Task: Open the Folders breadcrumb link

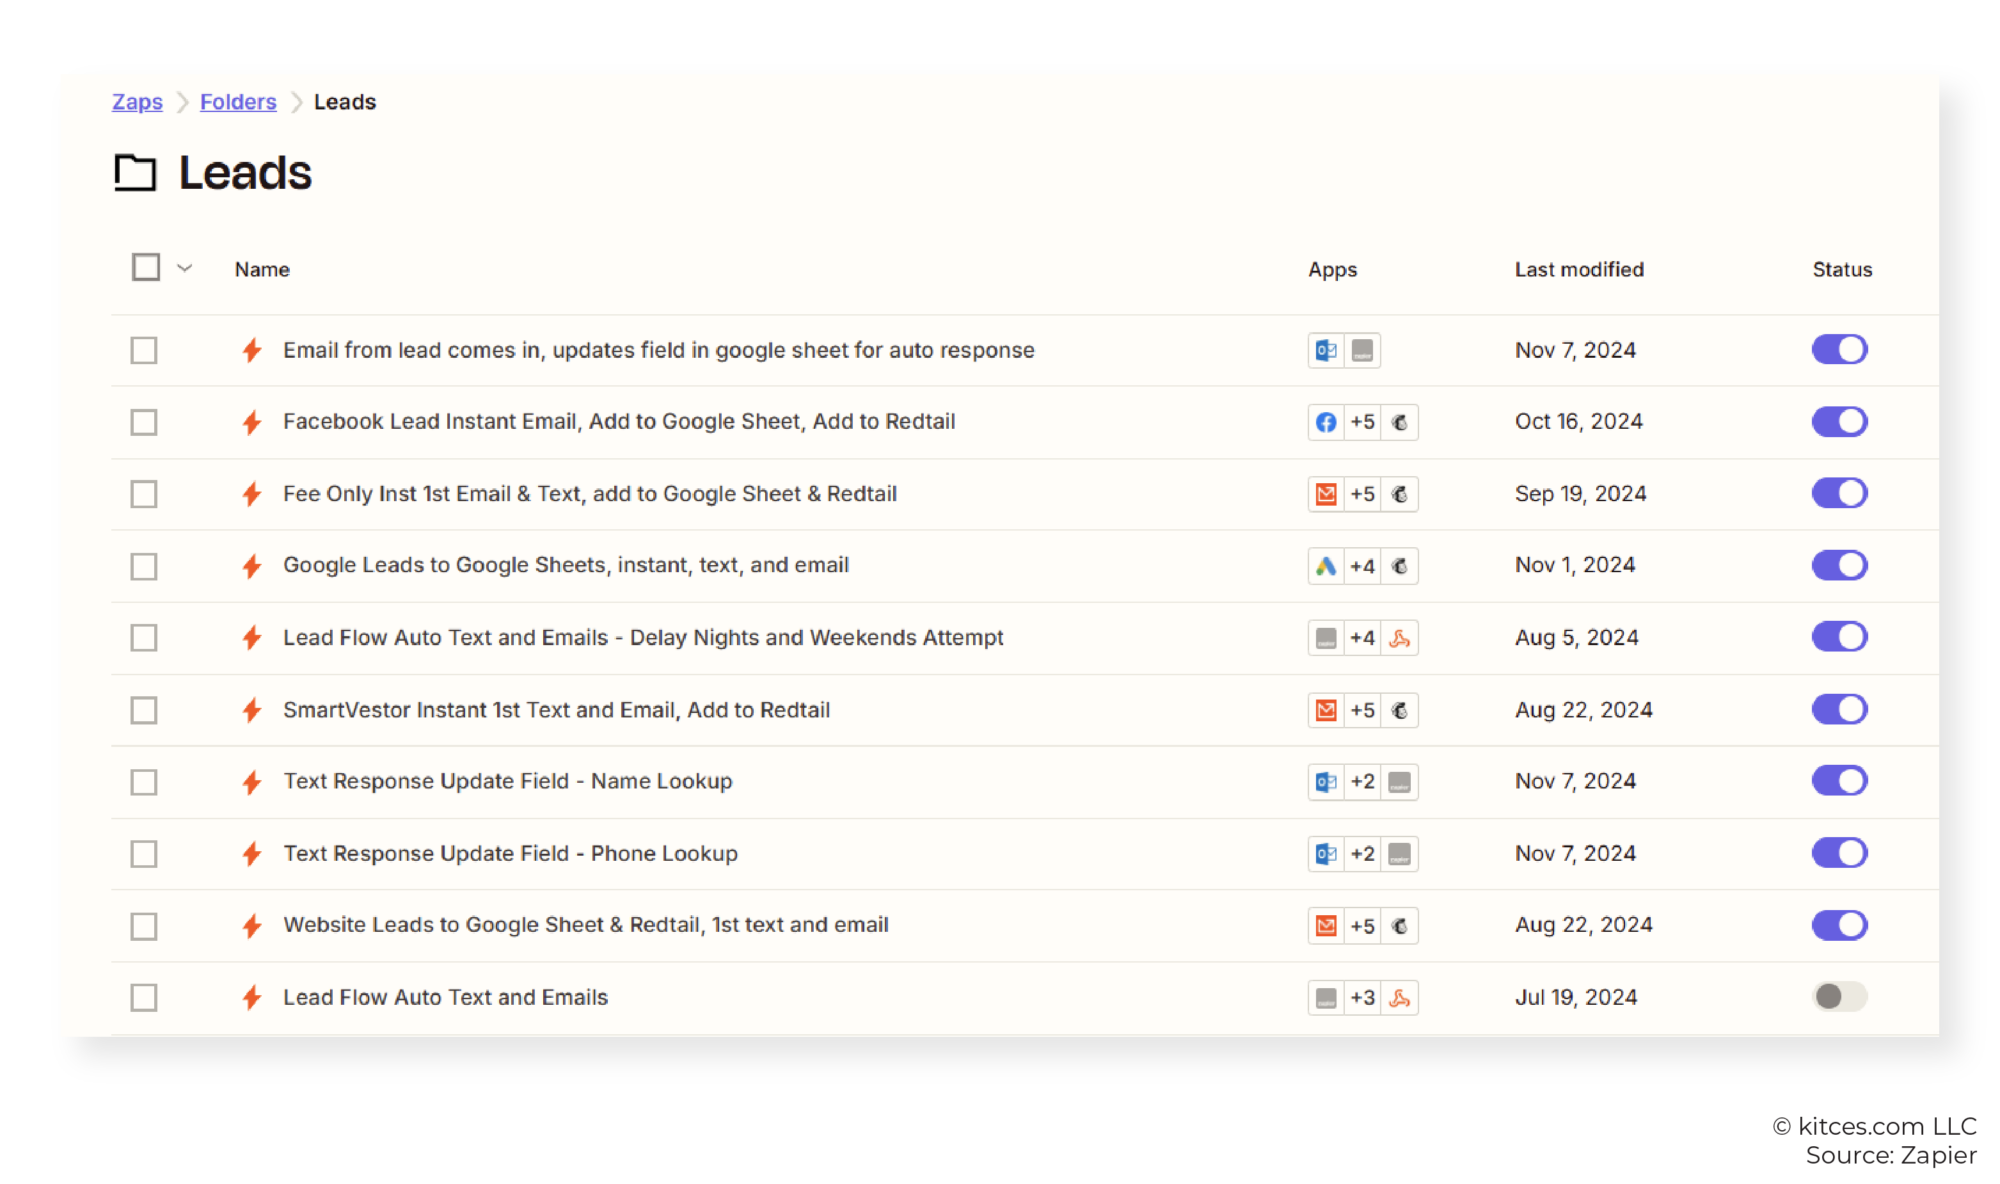Action: 238,102
